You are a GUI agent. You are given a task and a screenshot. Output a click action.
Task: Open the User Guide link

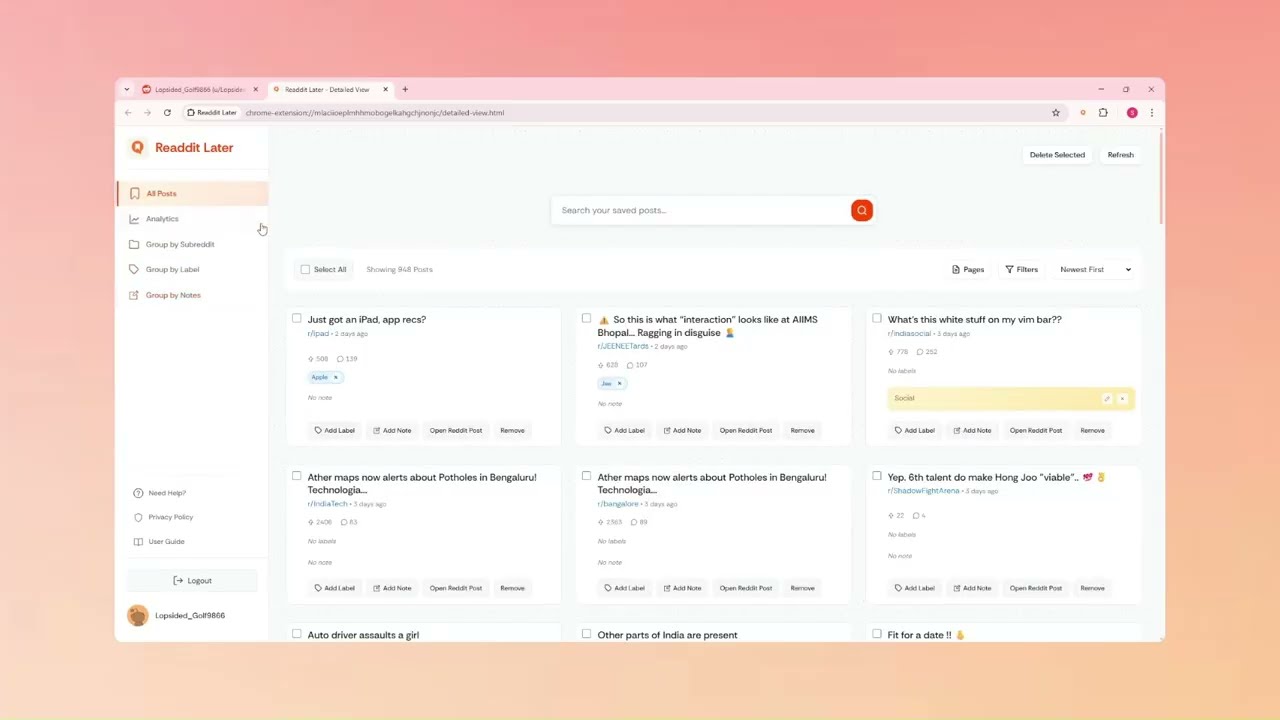[x=159, y=541]
